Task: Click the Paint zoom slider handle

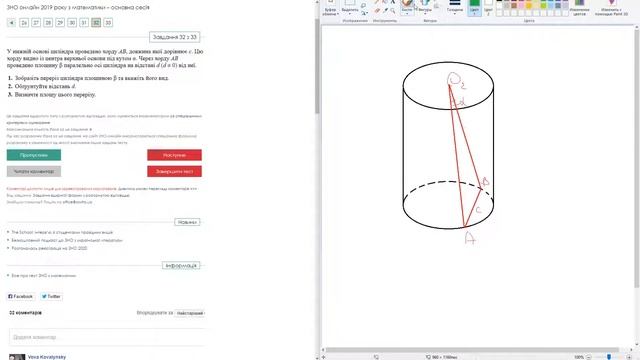Action: click(609, 357)
